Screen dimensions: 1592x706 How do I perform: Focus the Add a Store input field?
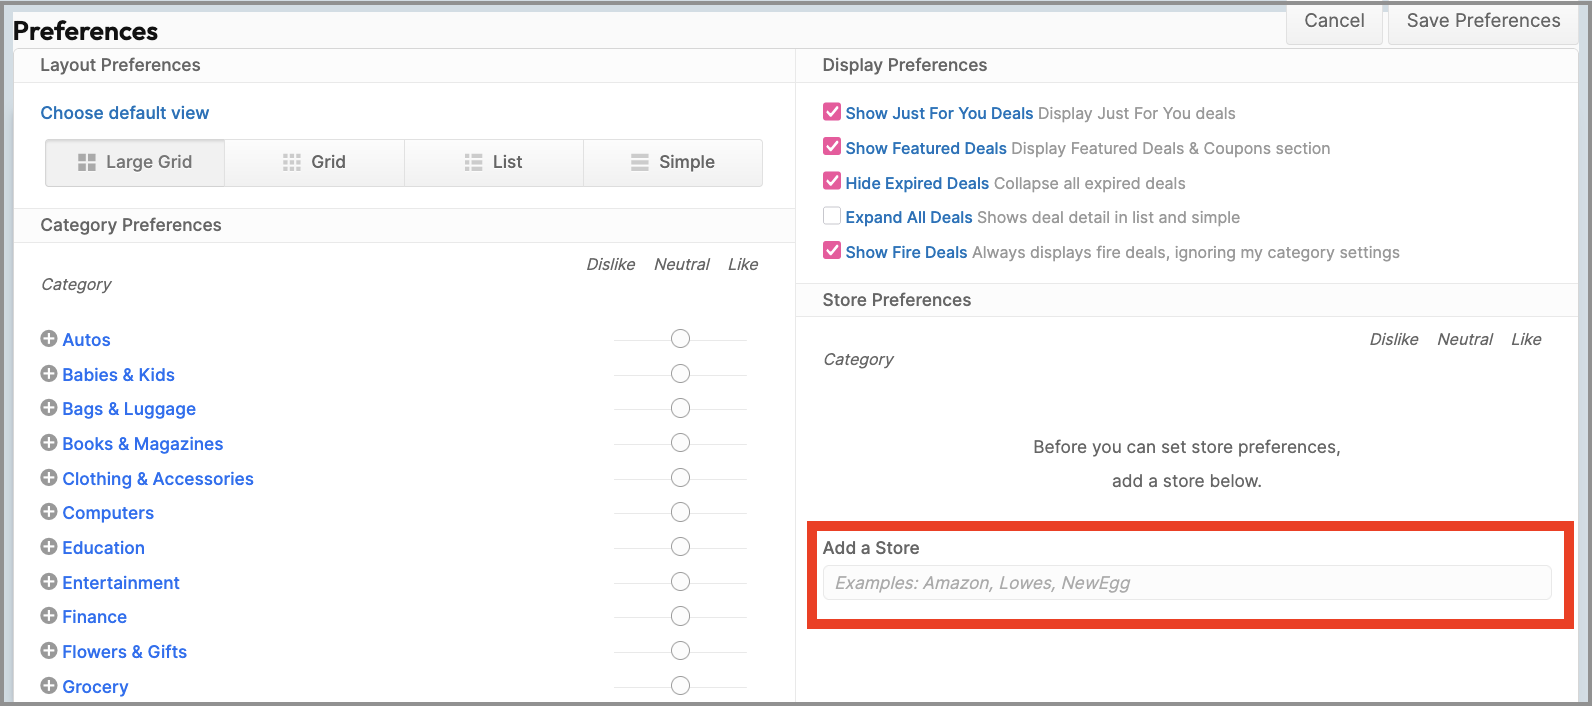(x=1186, y=583)
